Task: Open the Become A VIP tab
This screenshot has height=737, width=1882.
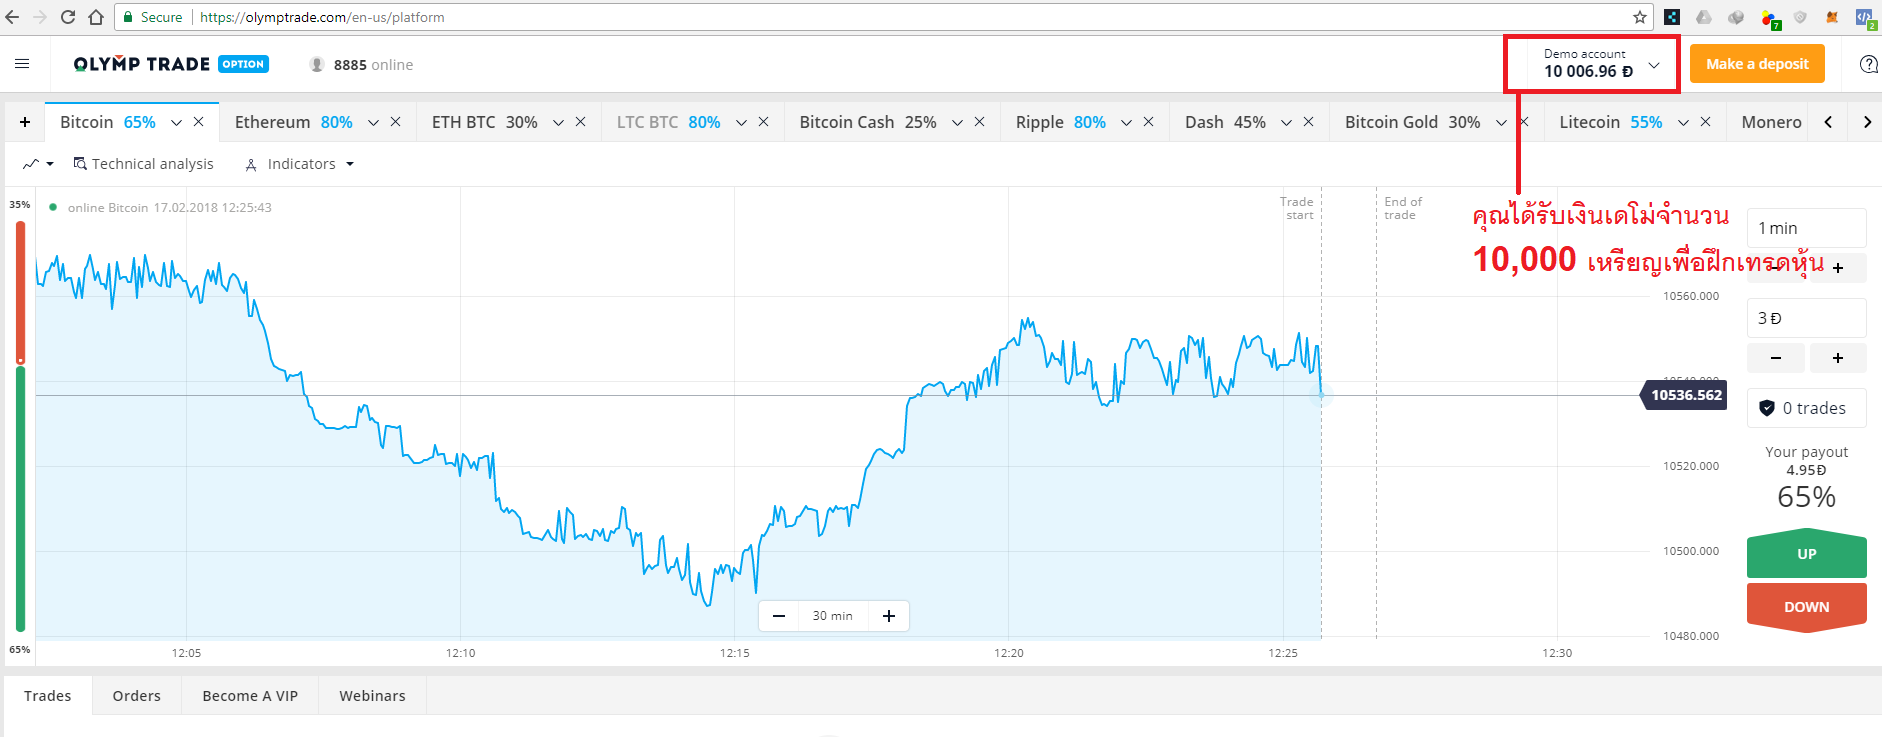Action: click(x=250, y=696)
